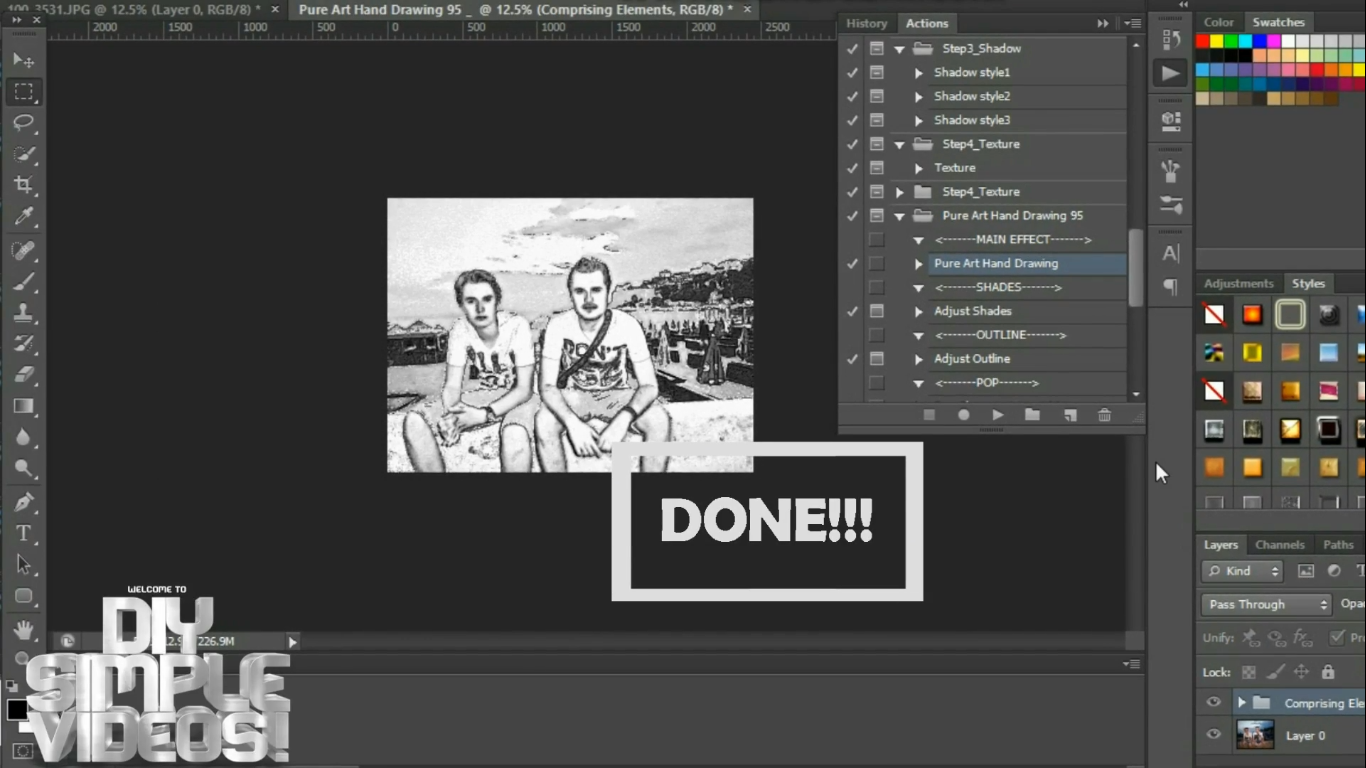Select the Eyedropper tool
Viewport: 1366px width, 768px height.
coord(23,217)
